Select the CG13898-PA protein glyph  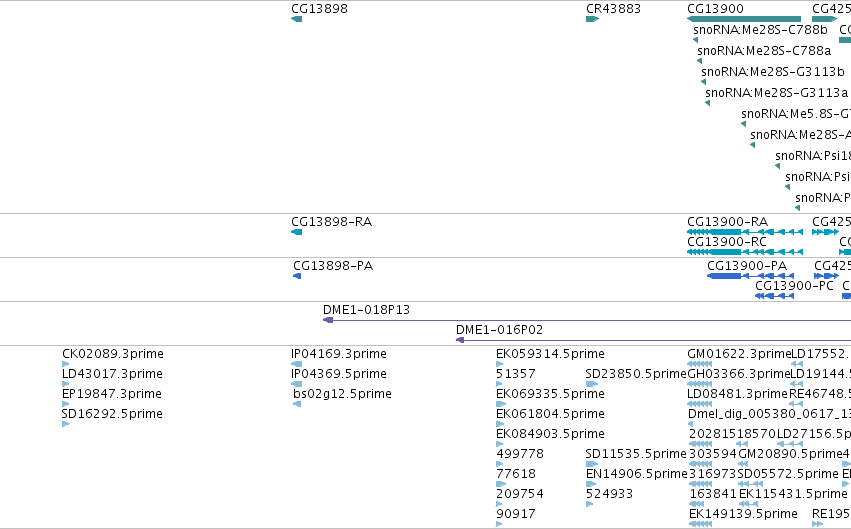tap(297, 276)
